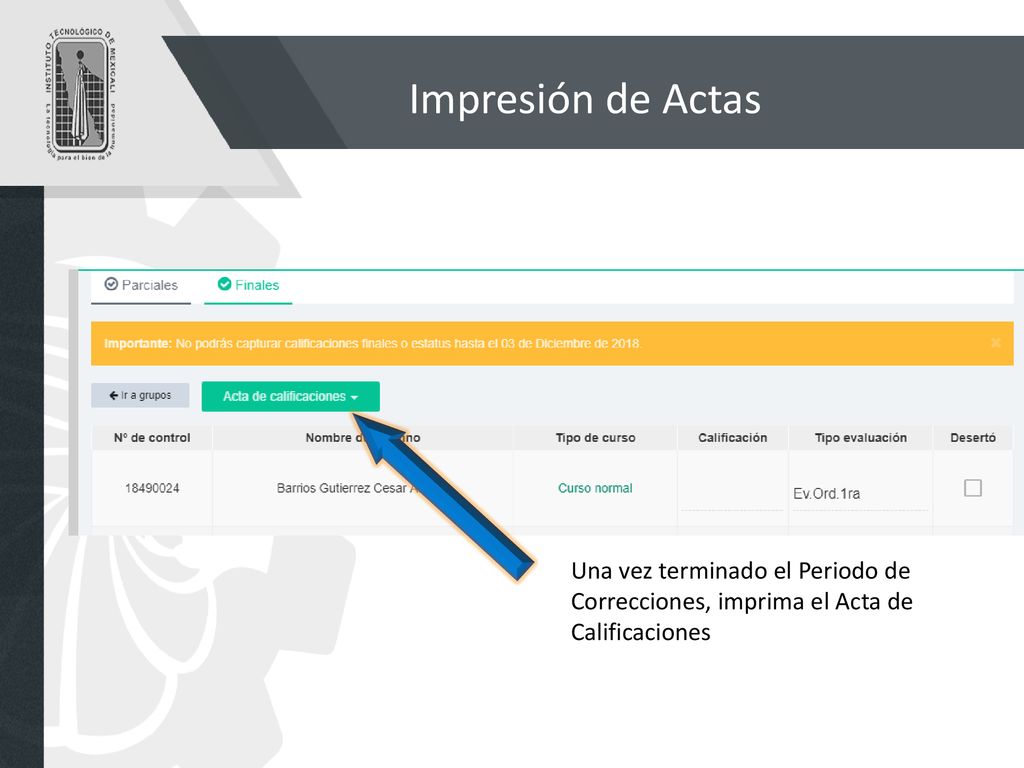Click the Curso normal link
Viewport: 1024px width, 768px height.
[x=595, y=488]
